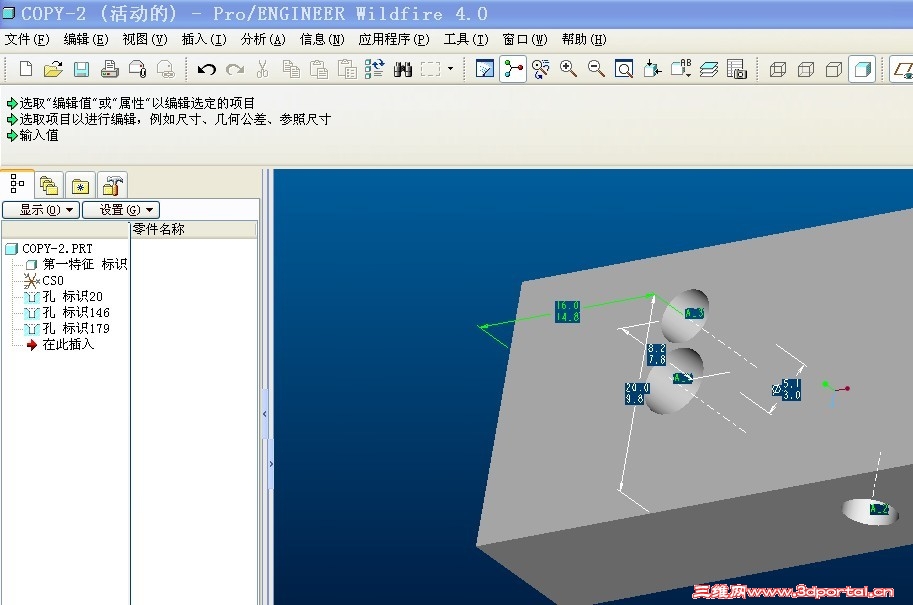Click the coordinate system triad in viewport

pyautogui.click(x=836, y=392)
